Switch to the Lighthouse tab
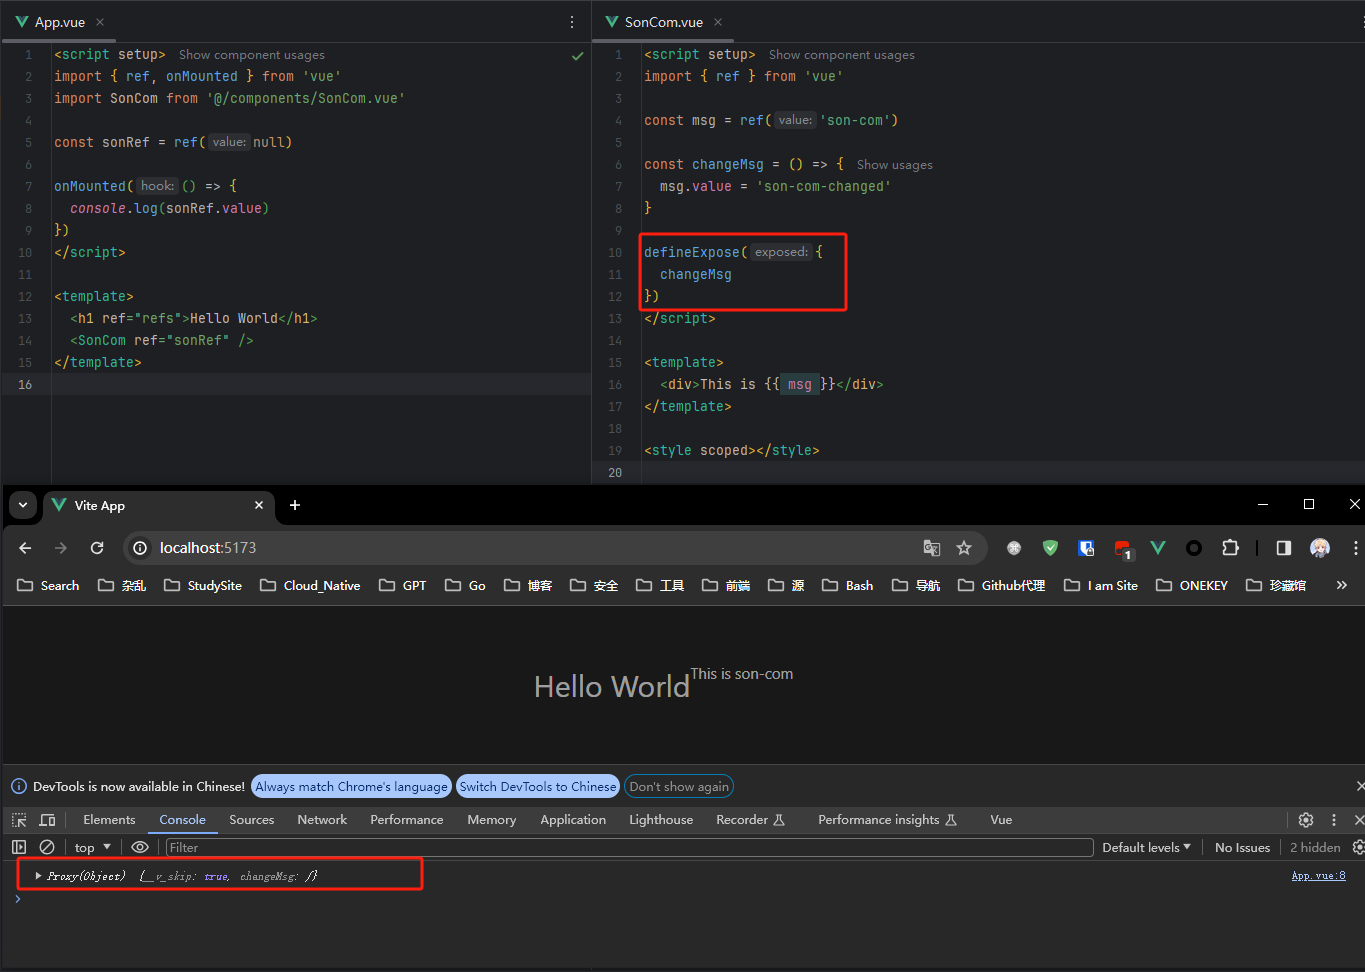Screen dimensions: 1365x972 pyautogui.click(x=661, y=820)
